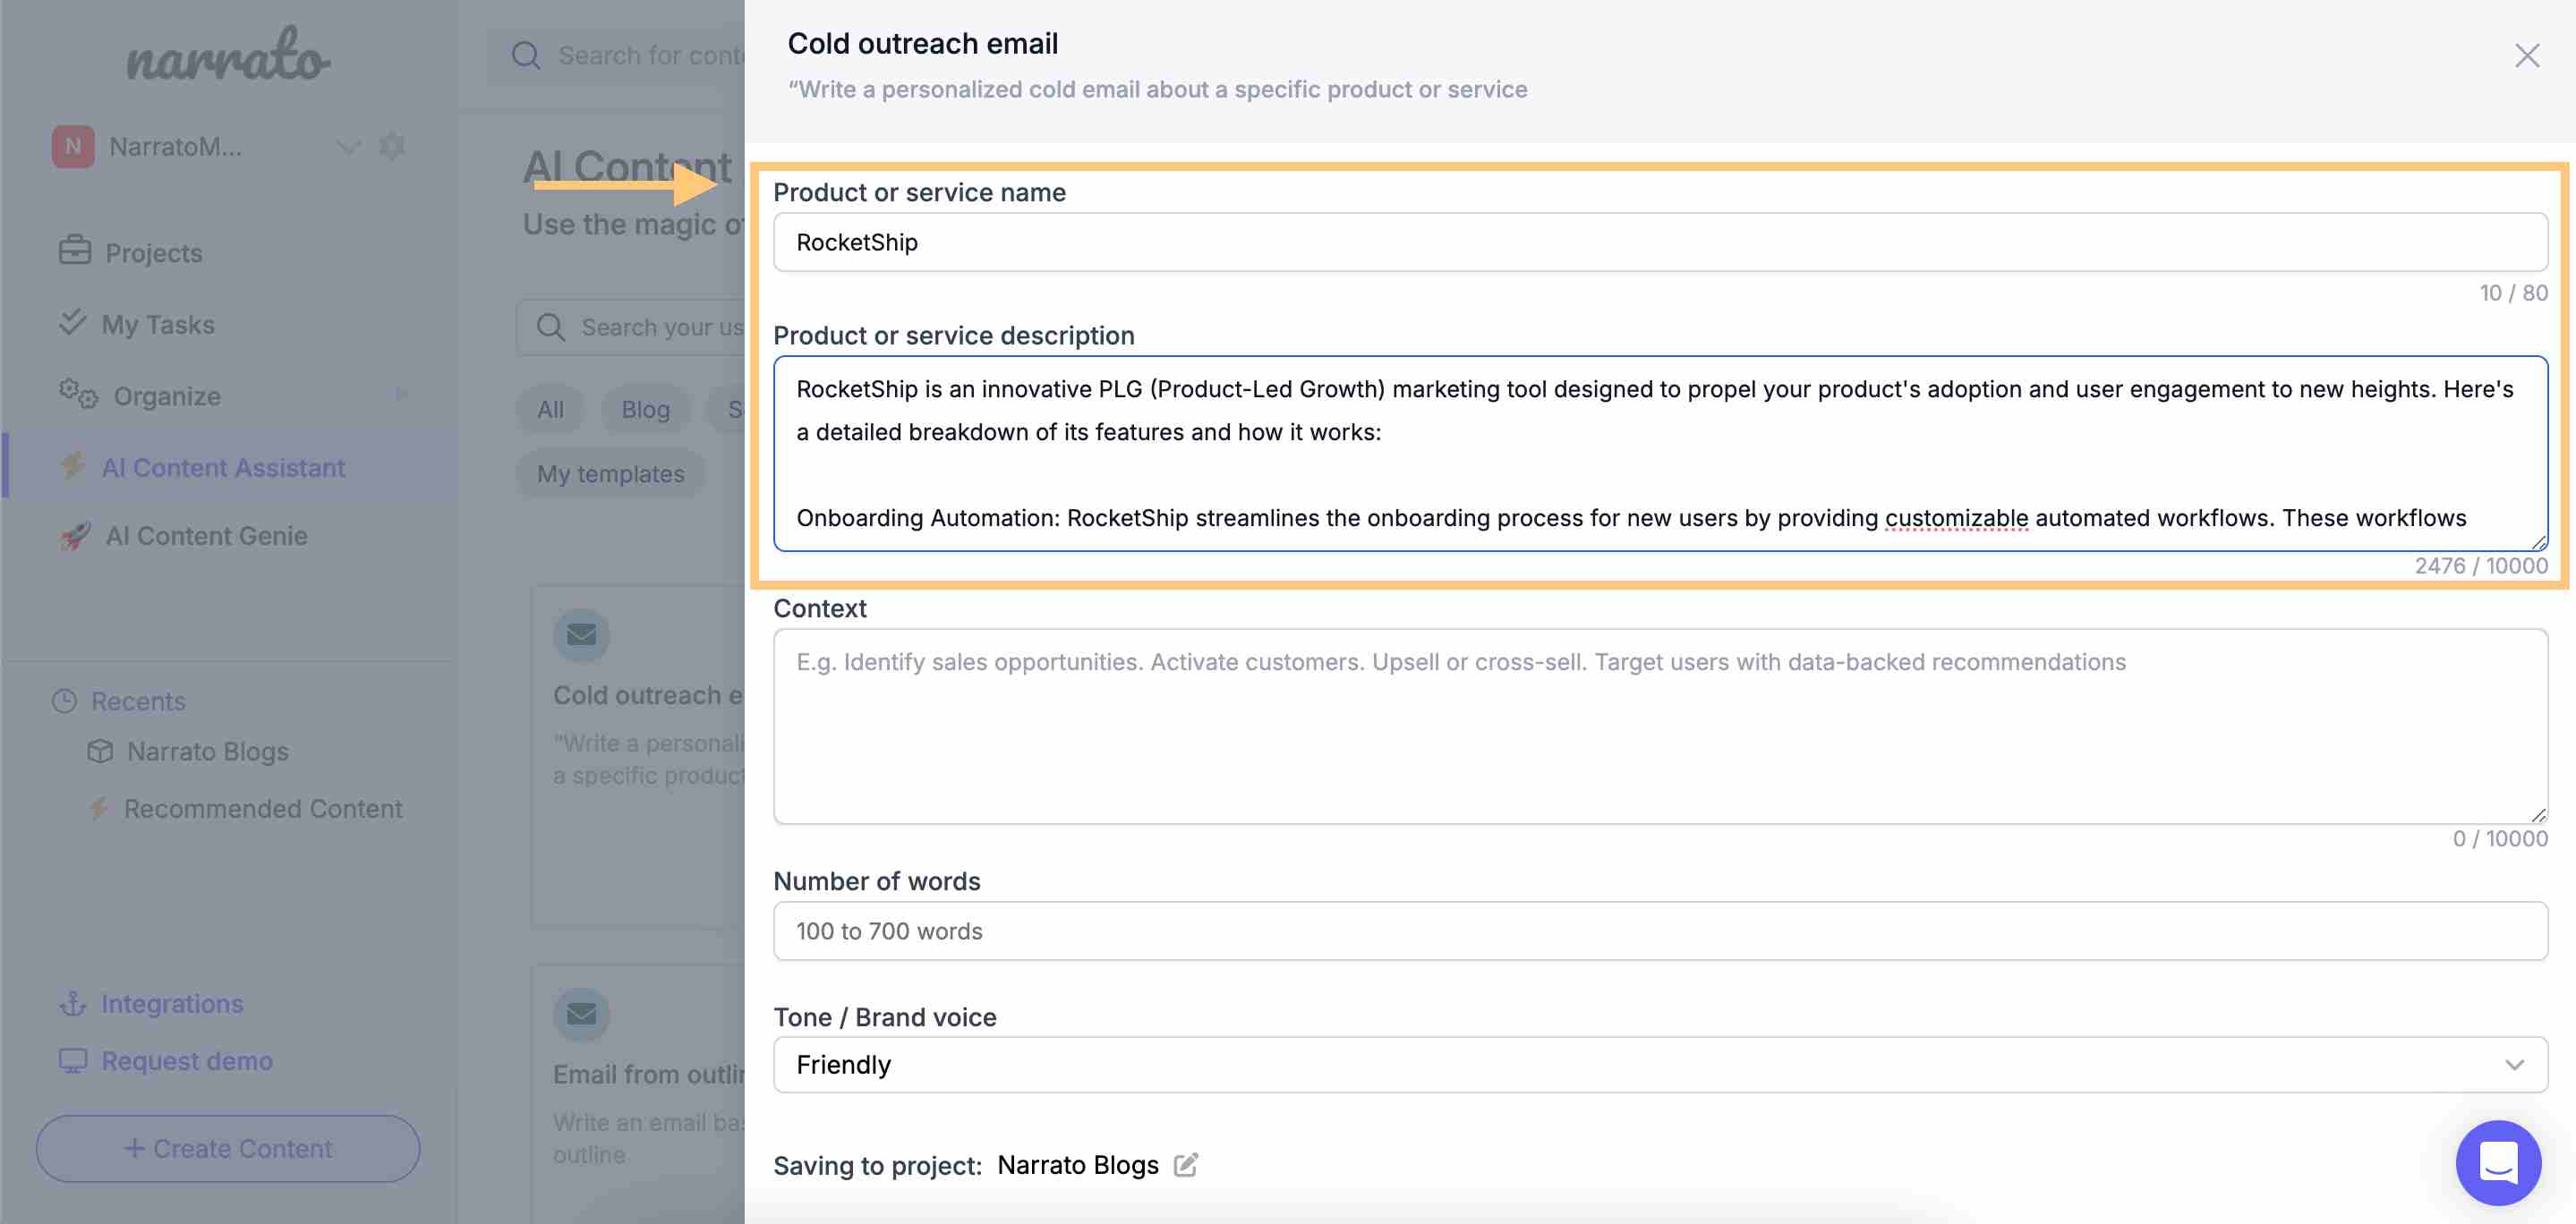Open the chat support bubble
The image size is (2576, 1224).
[x=2498, y=1163]
